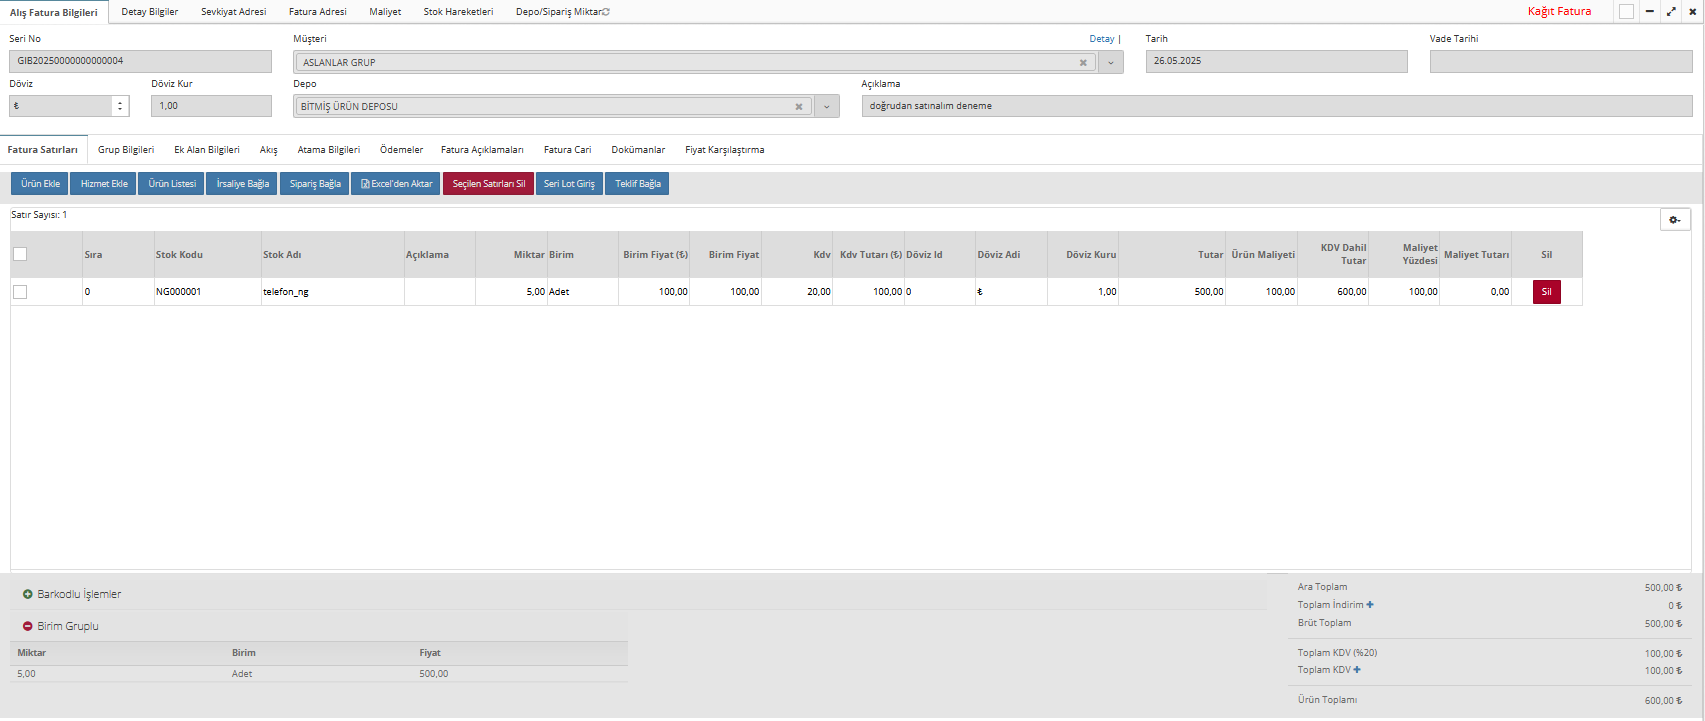Click the Döviz currency stepper arrows
This screenshot has width=1705, height=721.
[120, 106]
